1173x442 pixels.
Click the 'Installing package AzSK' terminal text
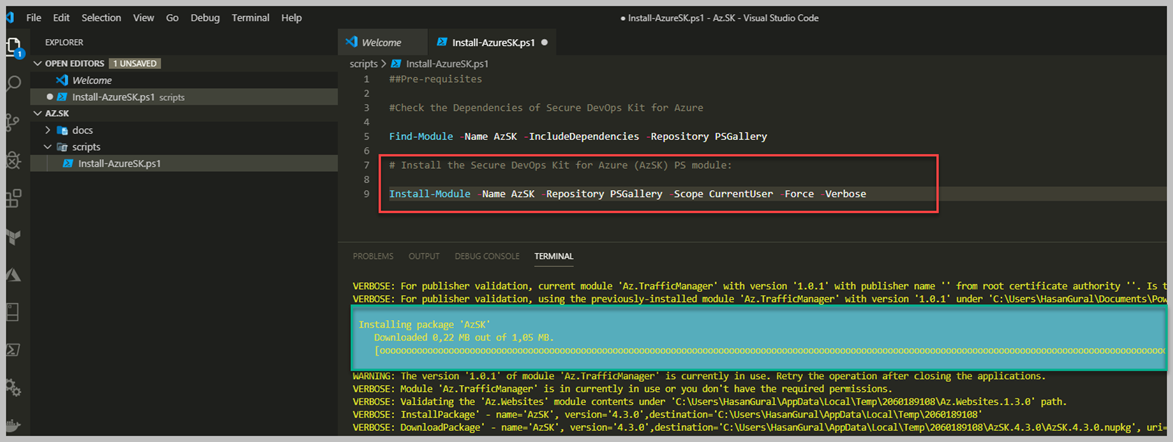coord(425,325)
